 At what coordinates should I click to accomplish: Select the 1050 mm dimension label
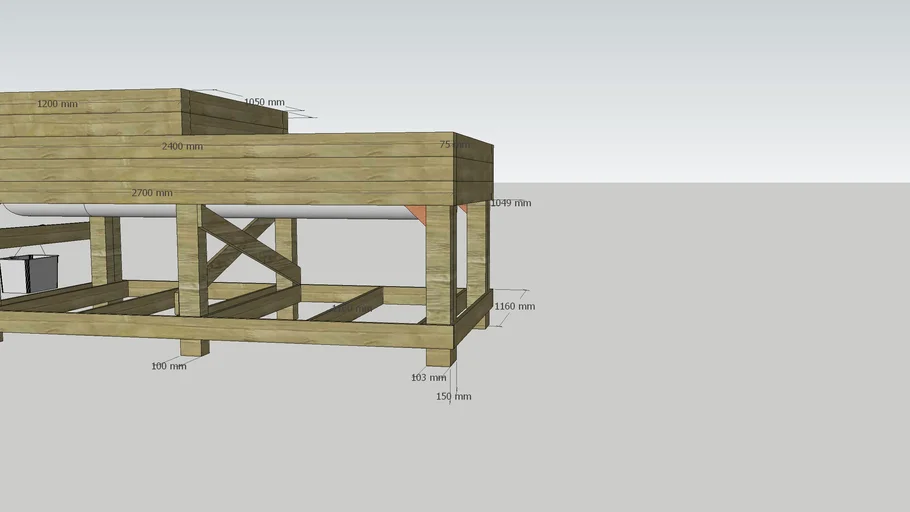pos(264,102)
